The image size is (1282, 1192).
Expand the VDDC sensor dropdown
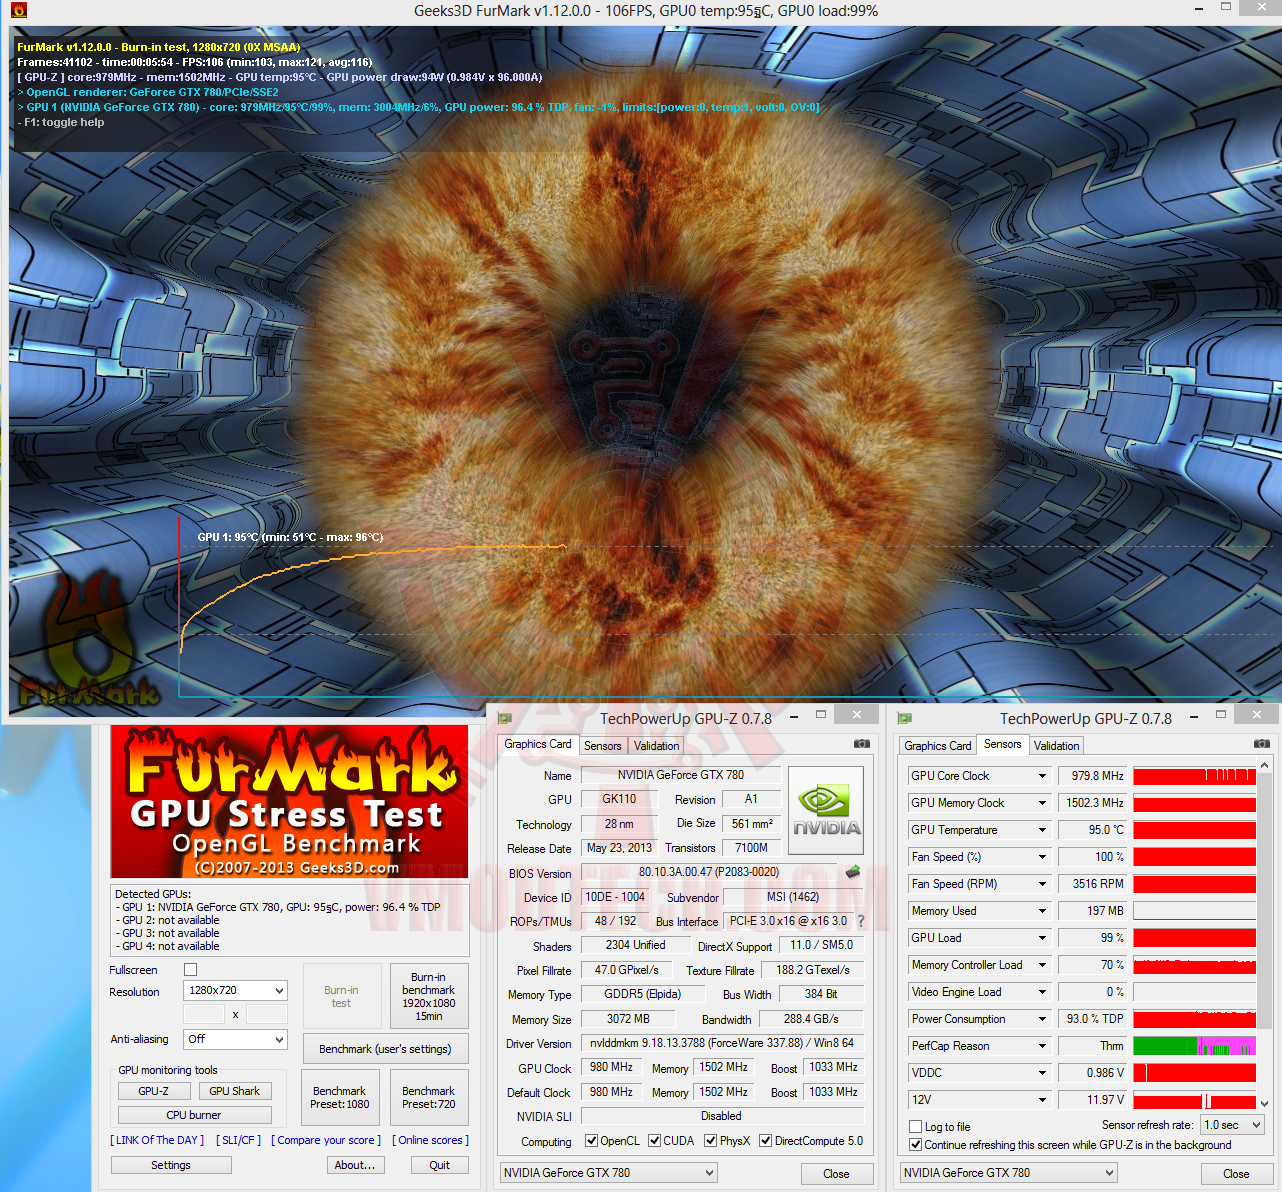point(1042,1073)
